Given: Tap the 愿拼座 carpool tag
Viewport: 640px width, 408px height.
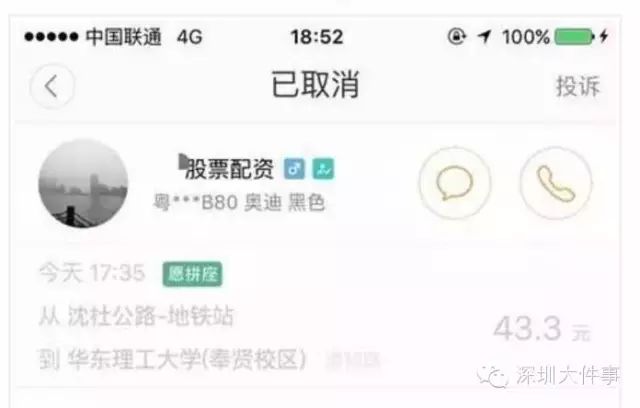Looking at the screenshot, I should (x=192, y=274).
